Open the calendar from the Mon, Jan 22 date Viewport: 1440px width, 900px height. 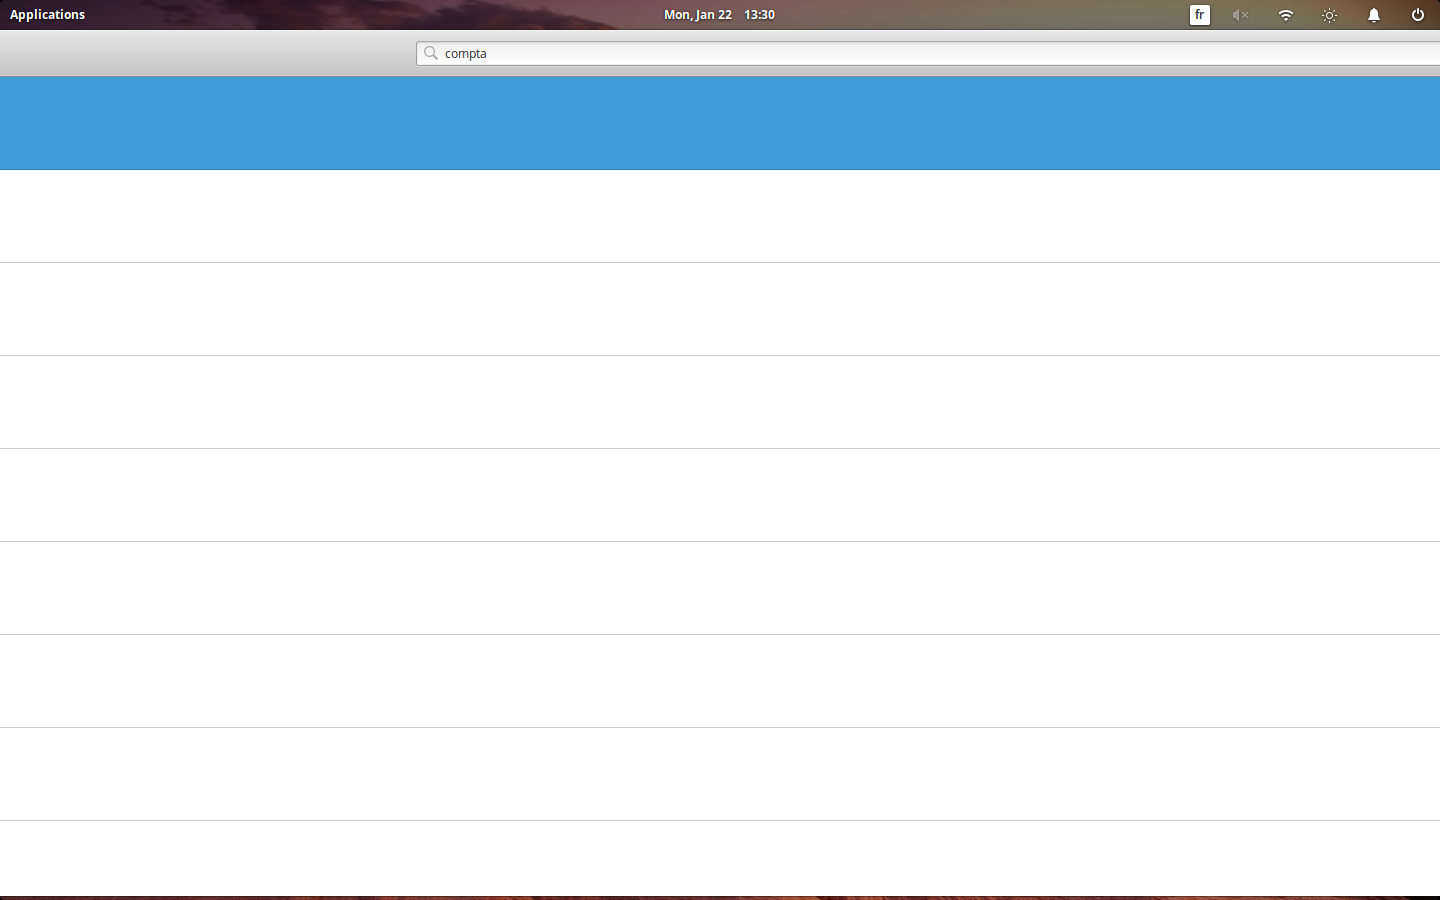click(697, 15)
